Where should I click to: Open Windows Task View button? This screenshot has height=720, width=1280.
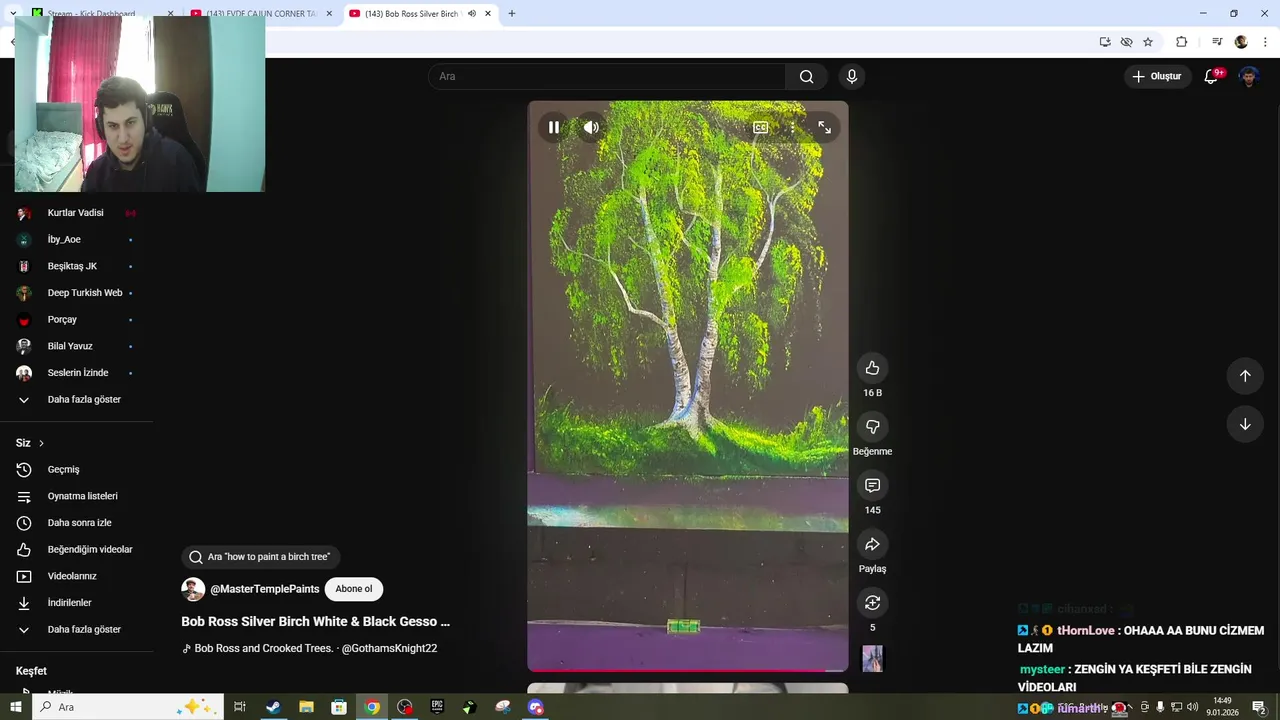[240, 707]
